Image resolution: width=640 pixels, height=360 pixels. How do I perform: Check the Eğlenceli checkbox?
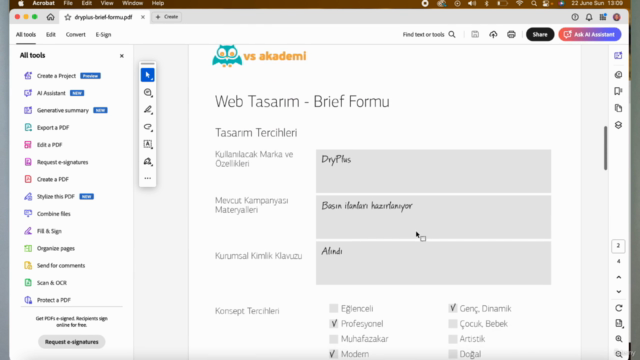[333, 308]
